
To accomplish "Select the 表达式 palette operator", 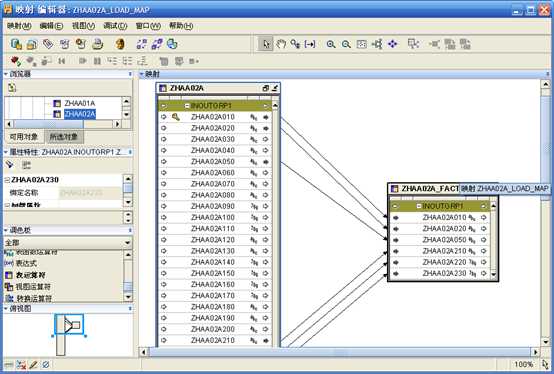I will (26, 263).
